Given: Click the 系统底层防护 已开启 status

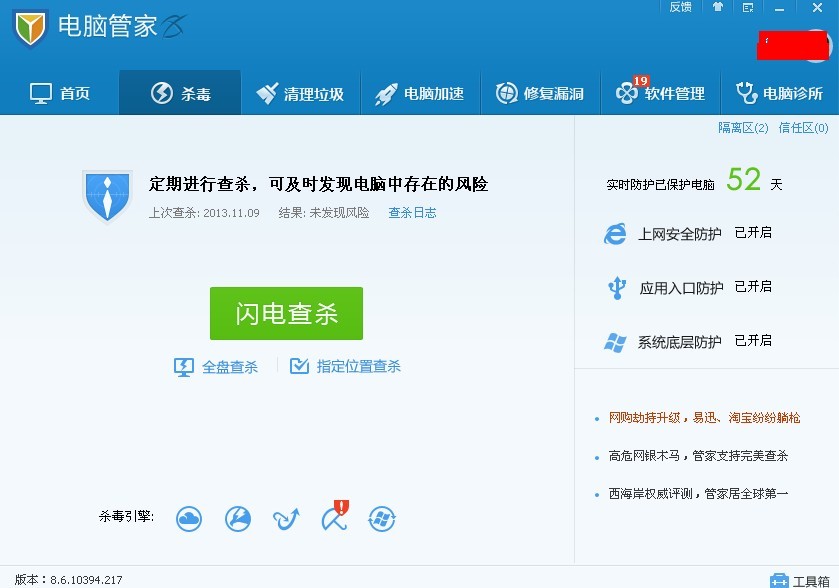Looking at the screenshot, I should pos(753,341).
